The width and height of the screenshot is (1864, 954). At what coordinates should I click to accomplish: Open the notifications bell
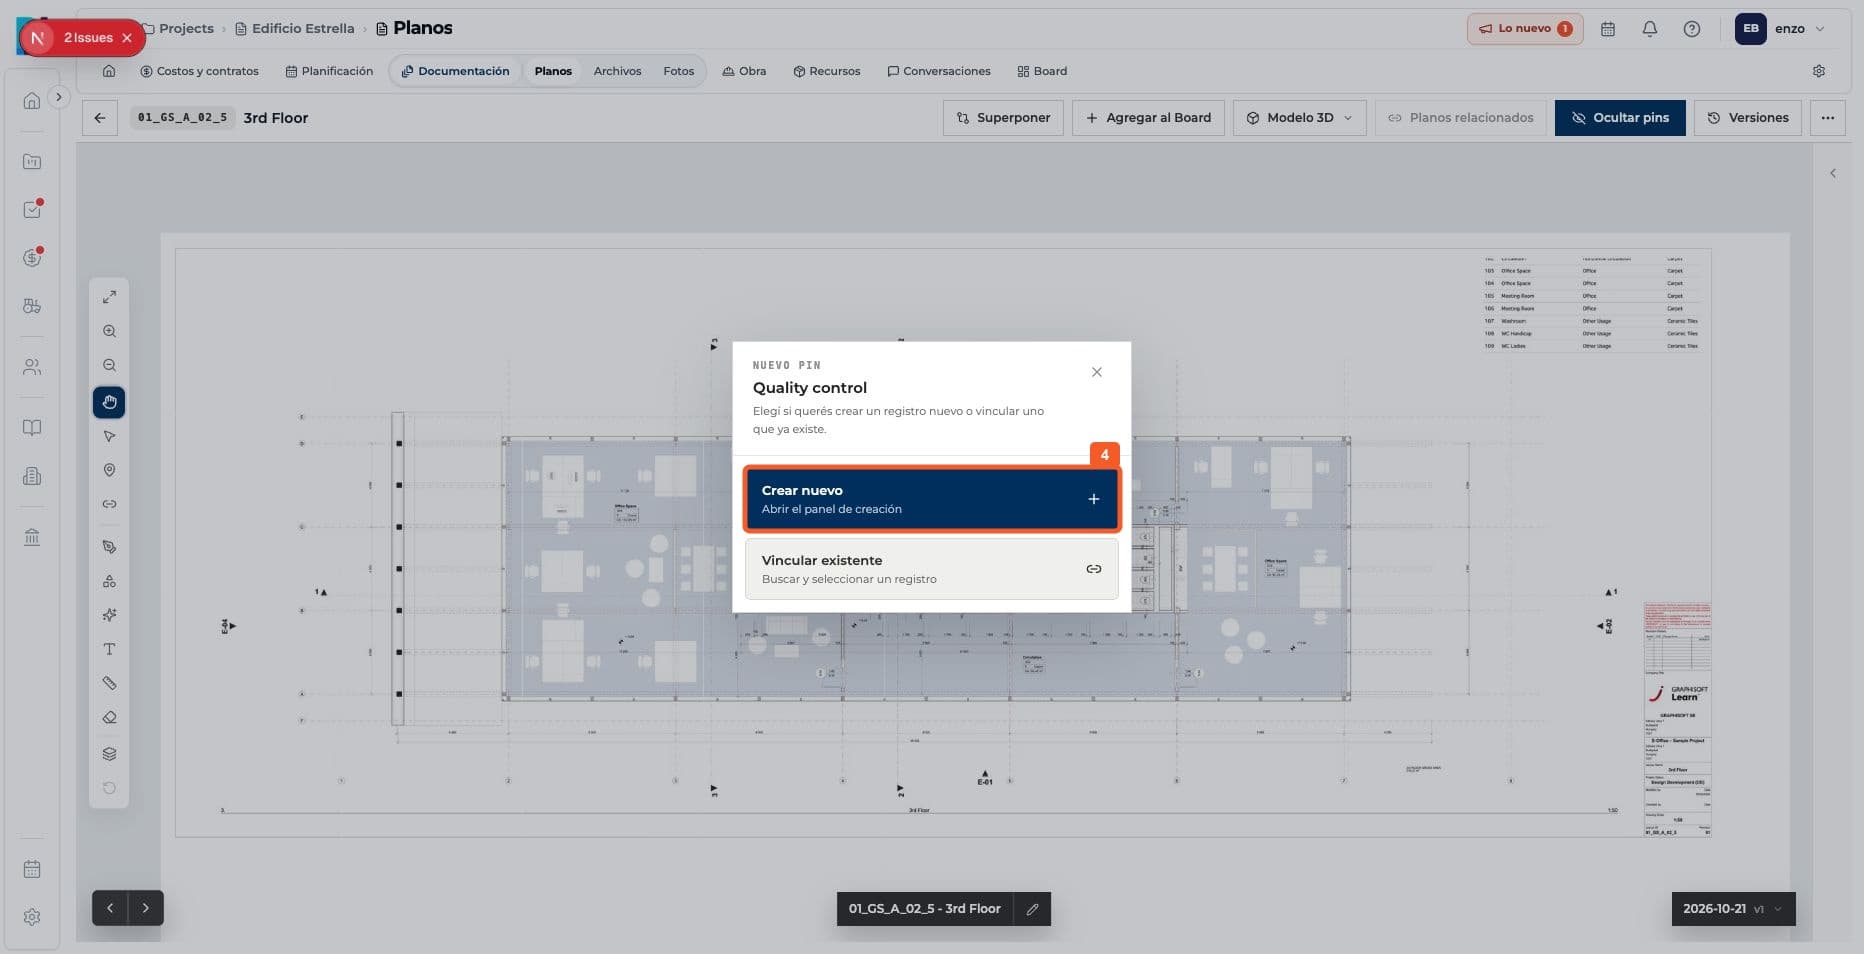coord(1650,29)
